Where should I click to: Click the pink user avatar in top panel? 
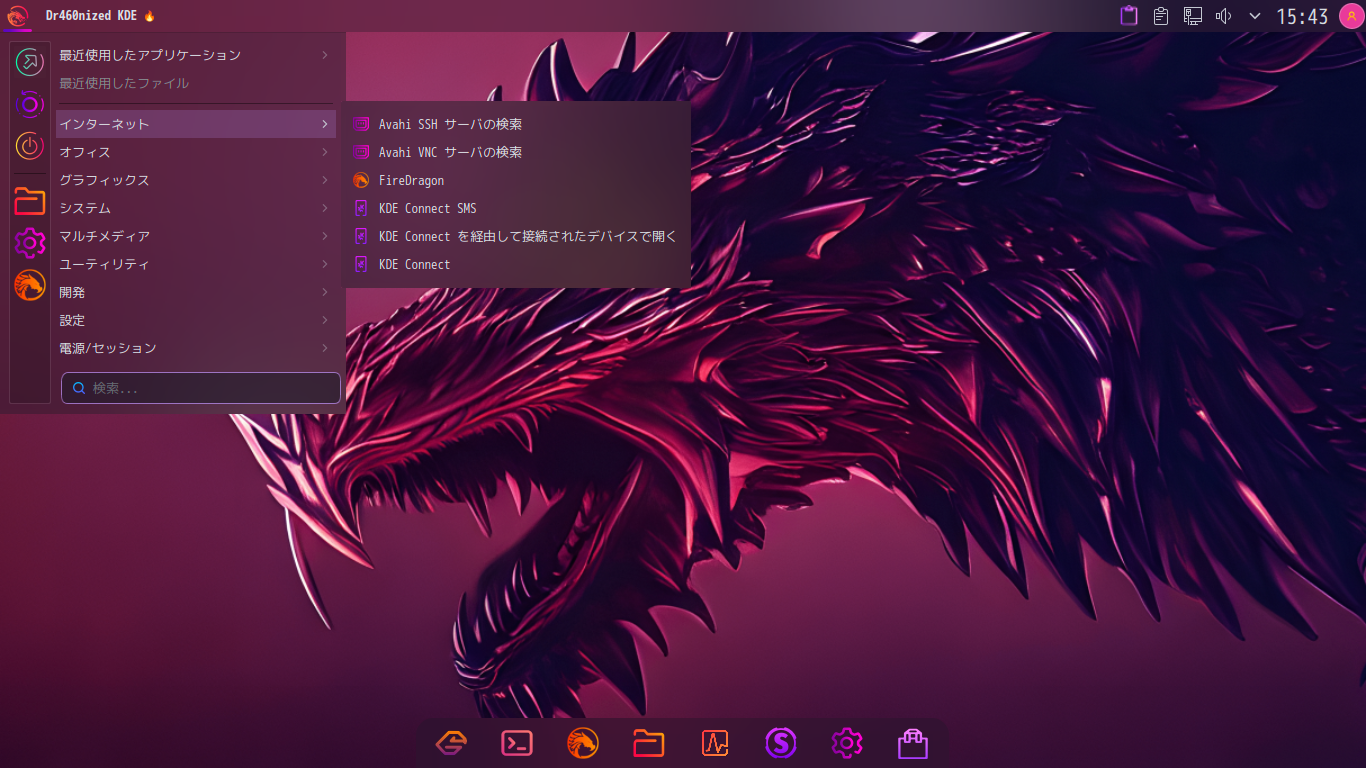point(1351,16)
